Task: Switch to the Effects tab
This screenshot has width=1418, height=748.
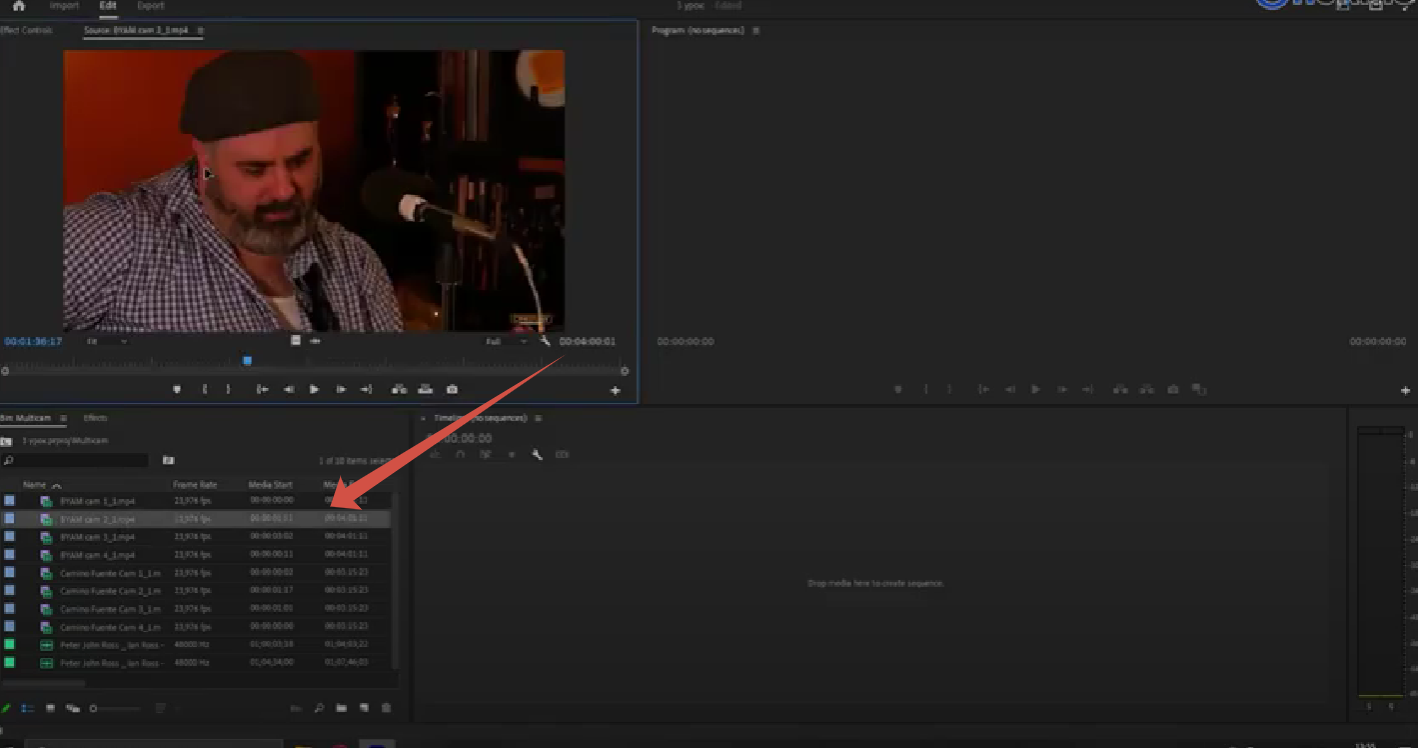Action: point(96,418)
